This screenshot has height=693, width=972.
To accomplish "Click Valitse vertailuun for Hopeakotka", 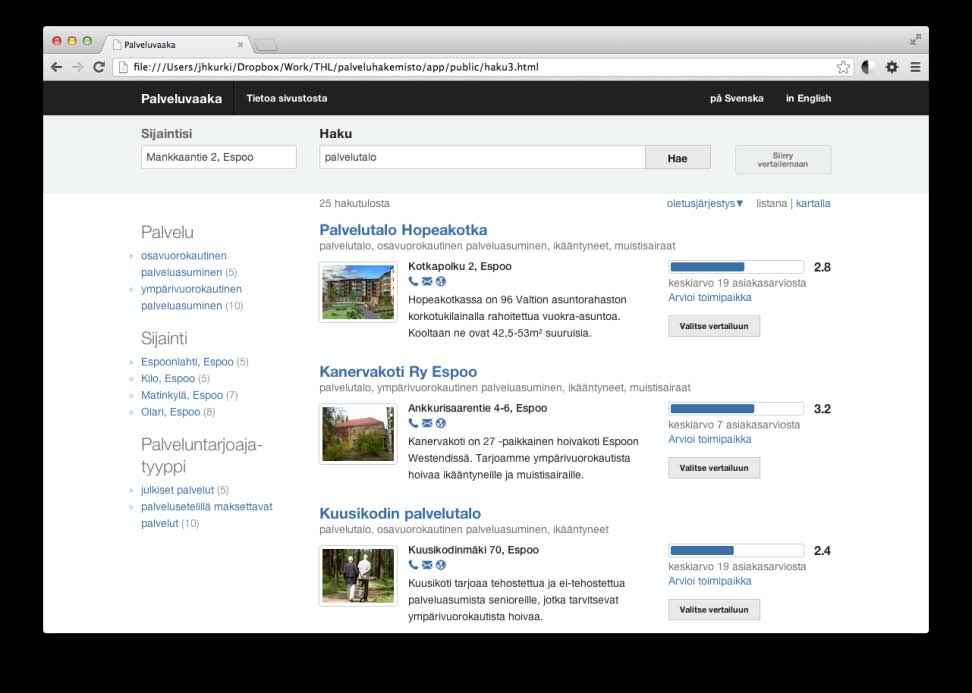I will point(714,326).
